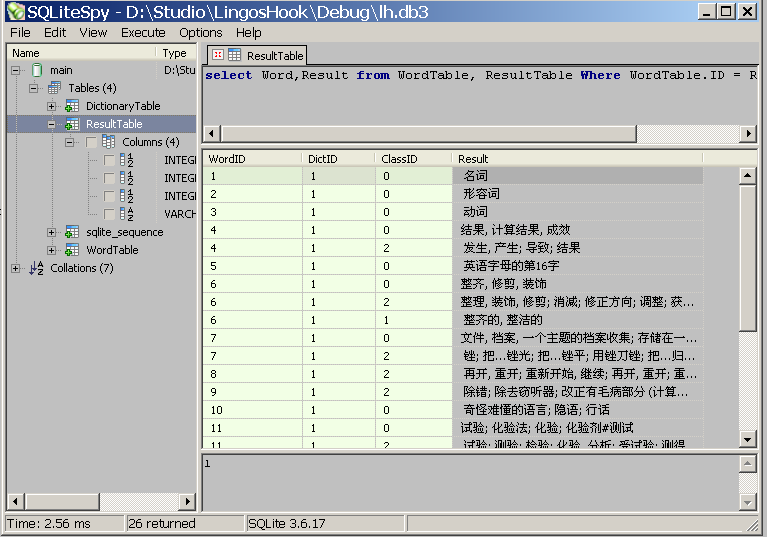Select WordID cell with value 10

pos(252,410)
